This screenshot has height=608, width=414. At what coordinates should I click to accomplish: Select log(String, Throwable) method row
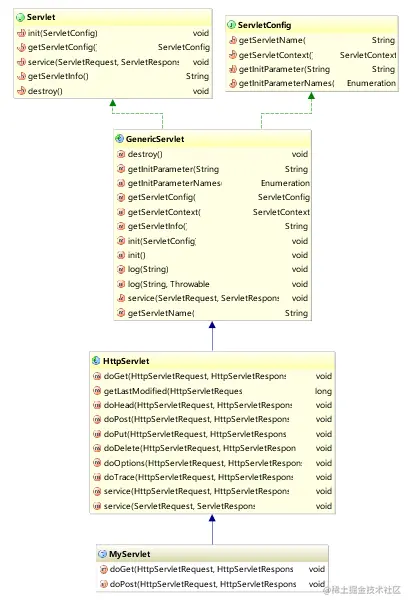click(x=212, y=284)
